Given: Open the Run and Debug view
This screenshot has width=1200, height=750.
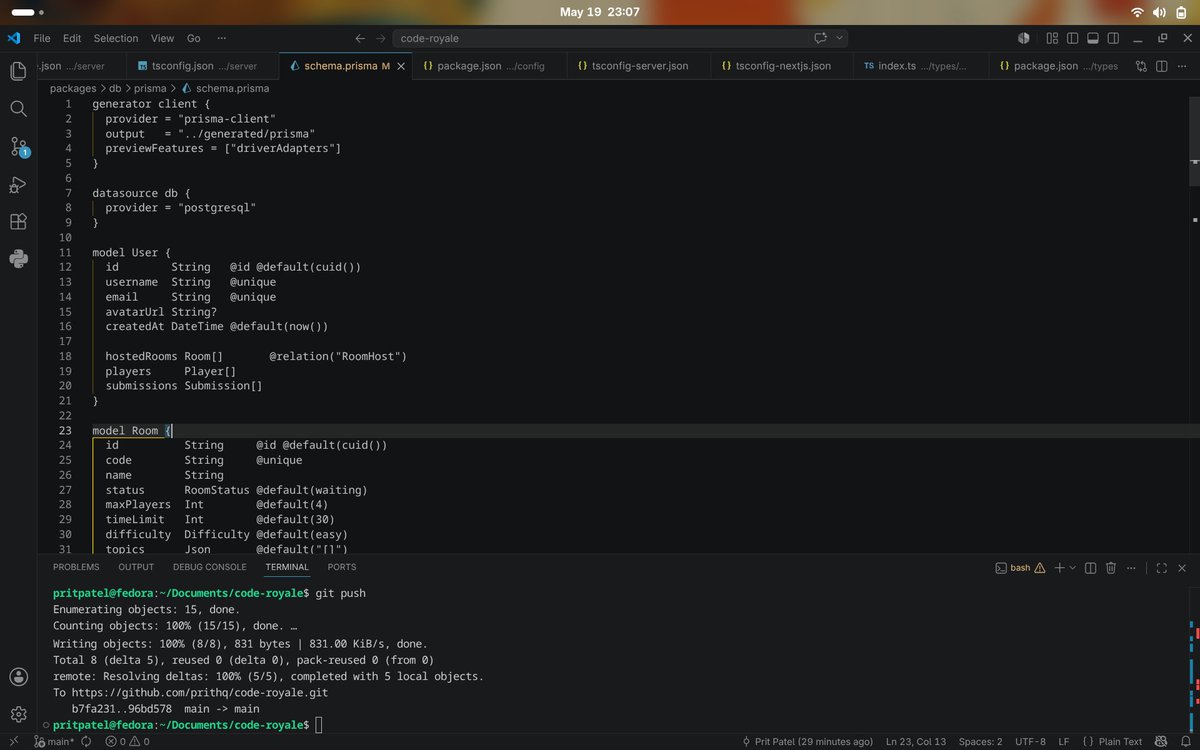Looking at the screenshot, I should point(18,184).
